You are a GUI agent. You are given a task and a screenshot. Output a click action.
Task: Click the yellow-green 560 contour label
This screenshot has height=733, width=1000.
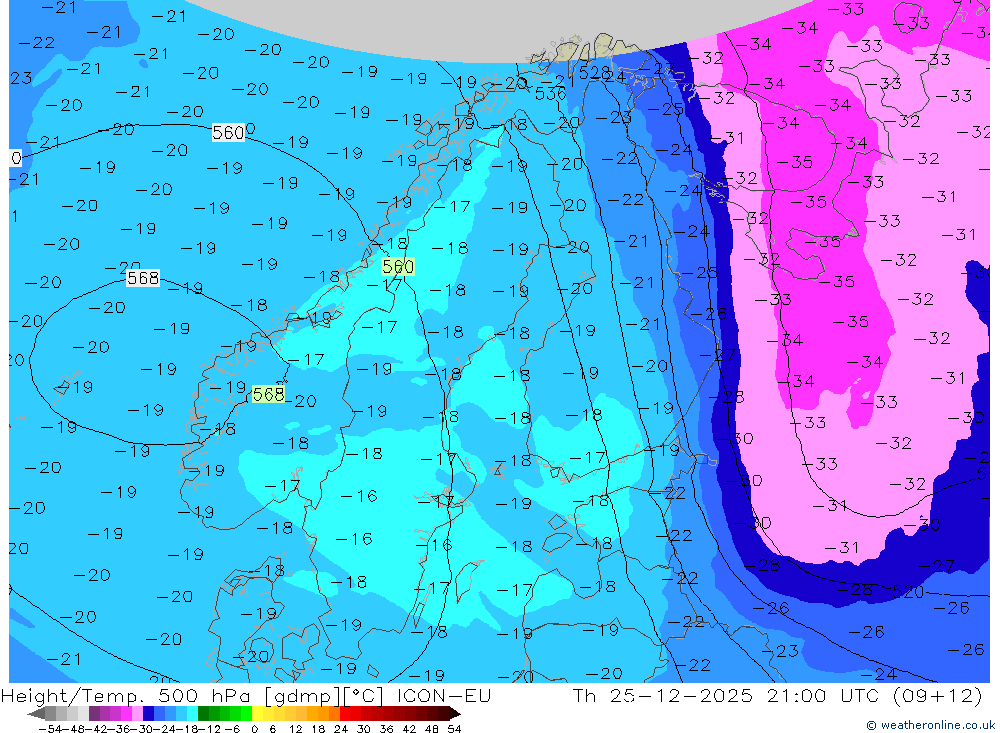(398, 267)
